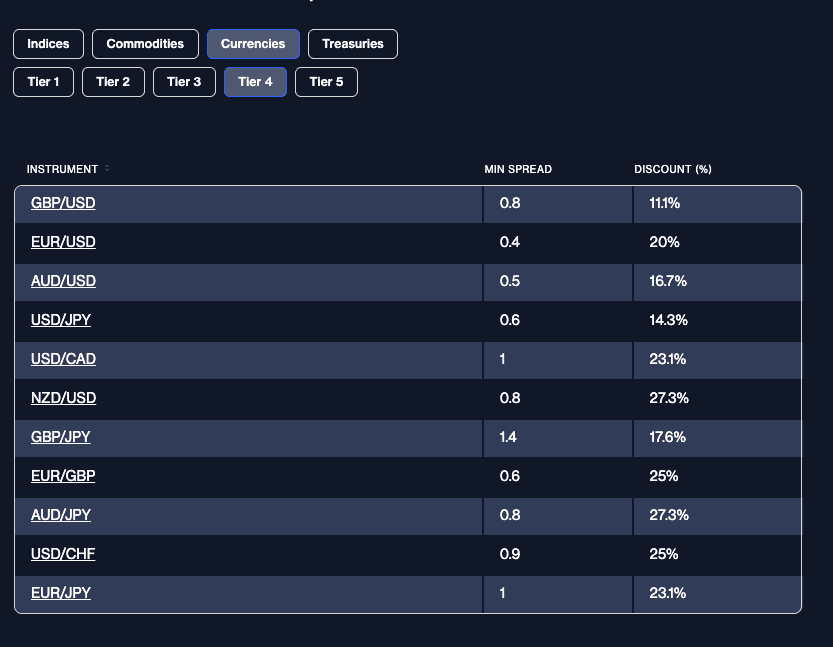The image size is (833, 647).
Task: Open the GBP/USD instrument link
Action: tap(63, 203)
